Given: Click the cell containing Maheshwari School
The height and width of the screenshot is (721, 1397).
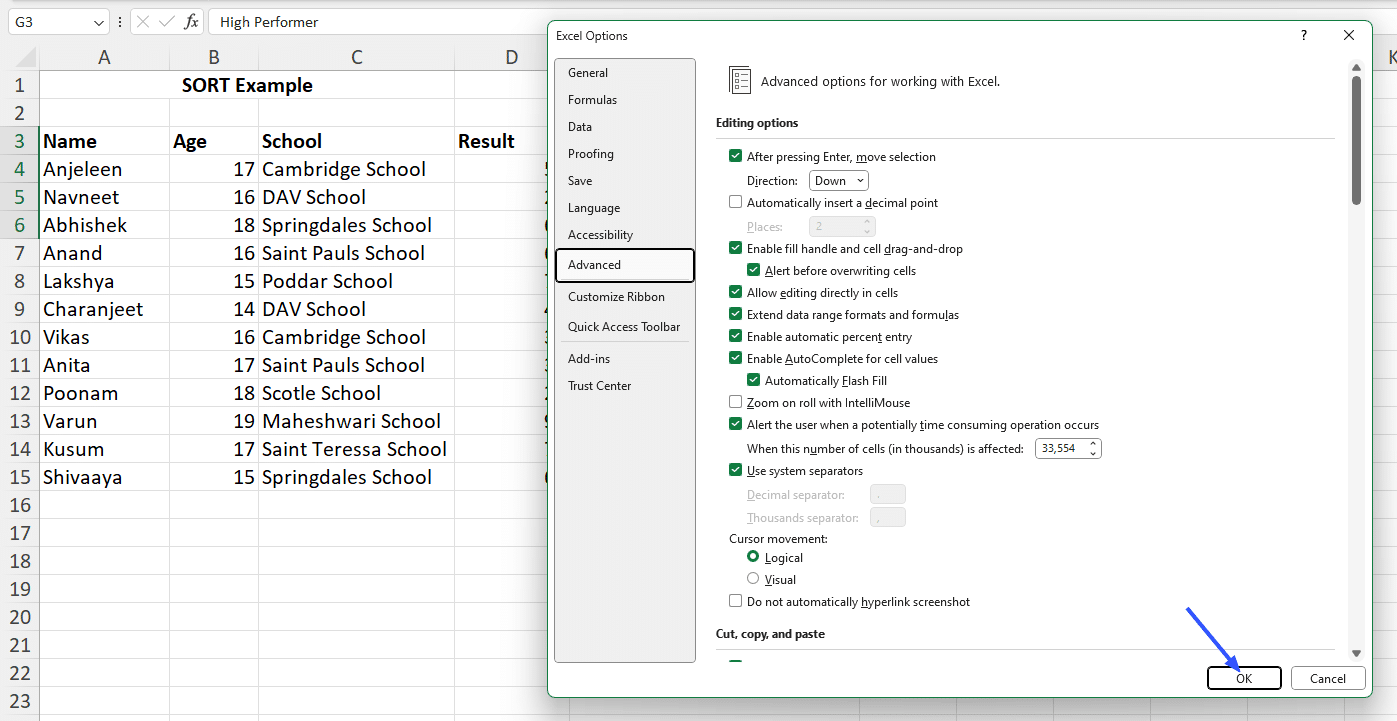Looking at the screenshot, I should coord(357,421).
